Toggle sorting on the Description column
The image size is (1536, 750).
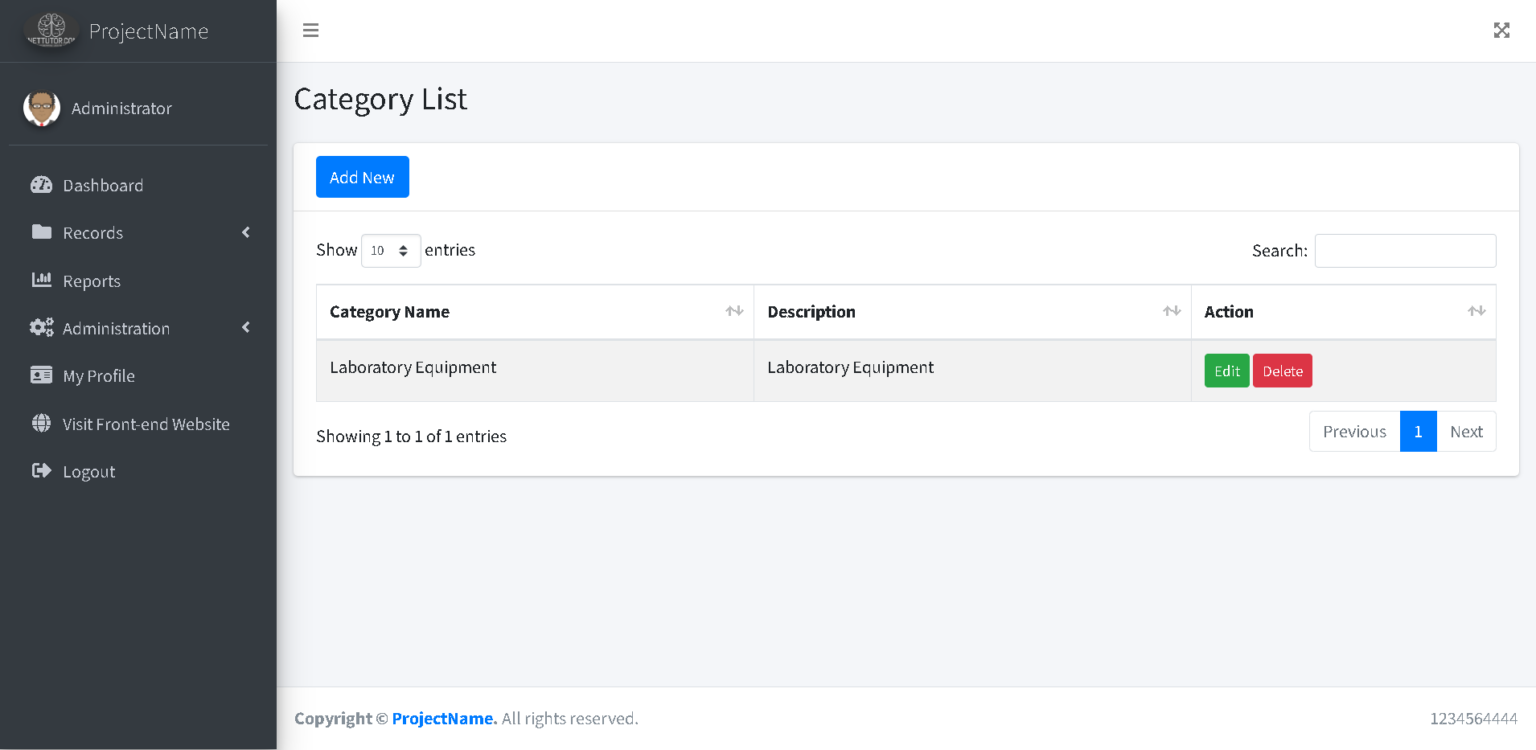pyautogui.click(x=1171, y=311)
